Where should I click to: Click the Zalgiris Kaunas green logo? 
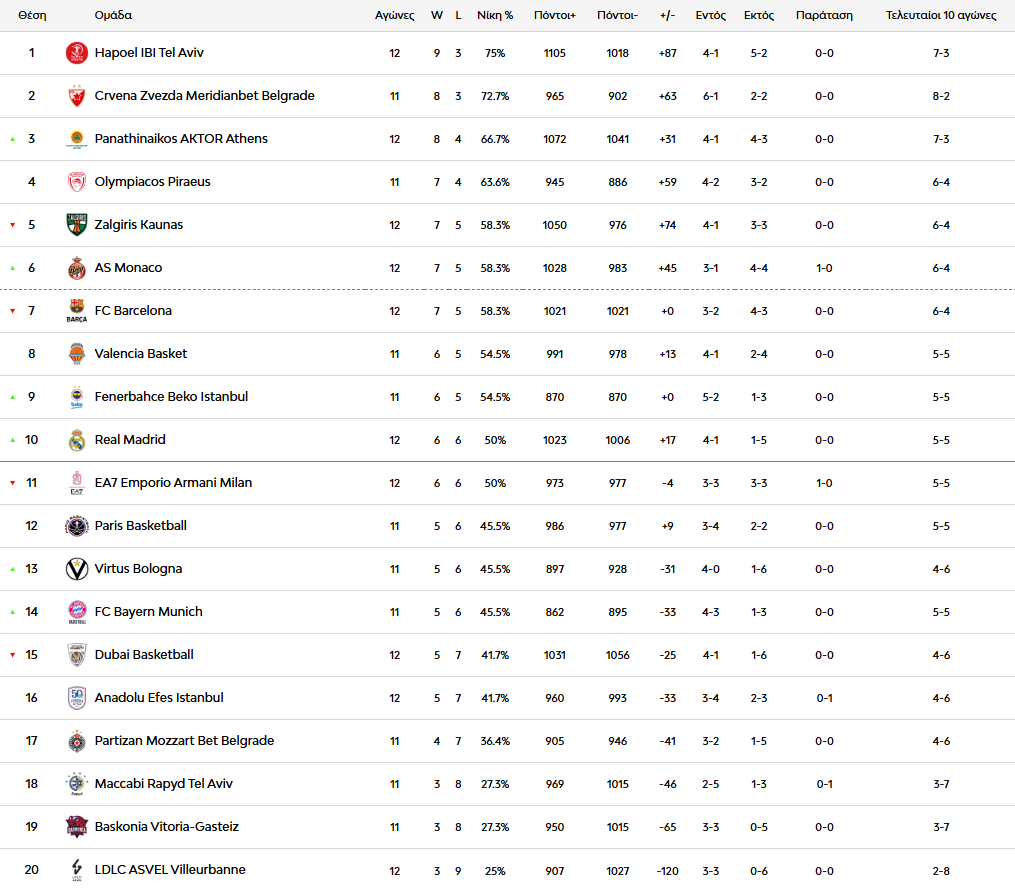tap(77, 225)
